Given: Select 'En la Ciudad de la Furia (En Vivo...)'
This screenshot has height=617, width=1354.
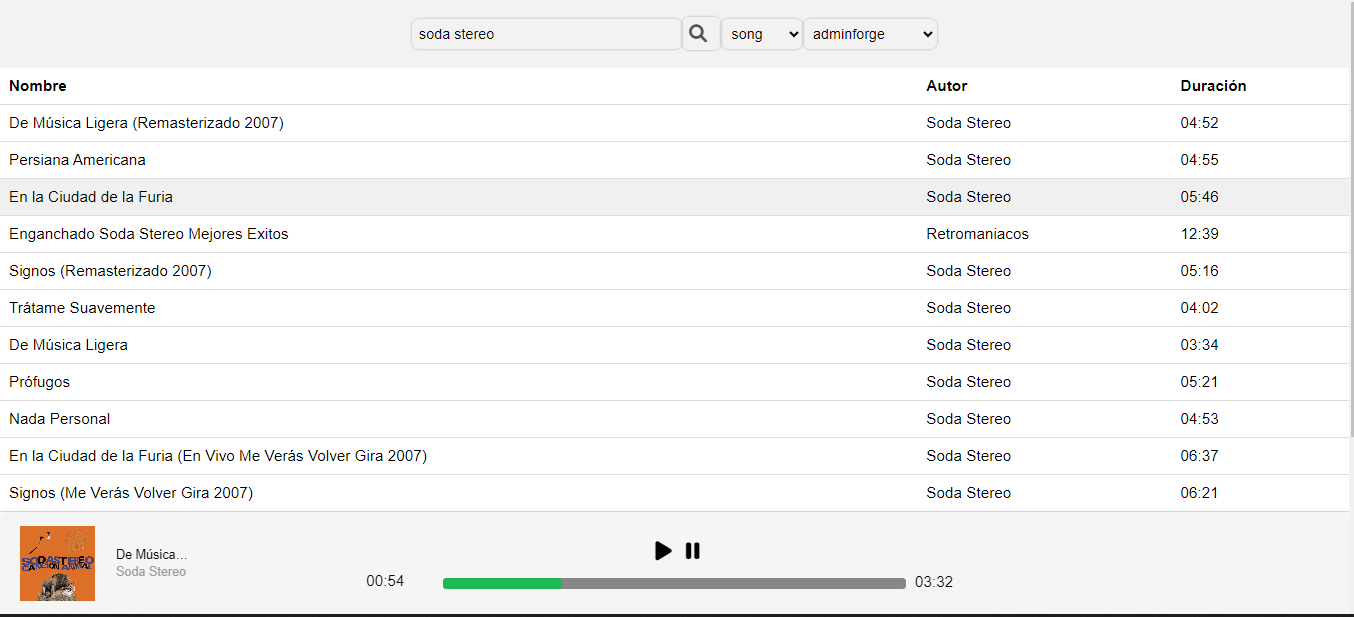Looking at the screenshot, I should click(218, 456).
